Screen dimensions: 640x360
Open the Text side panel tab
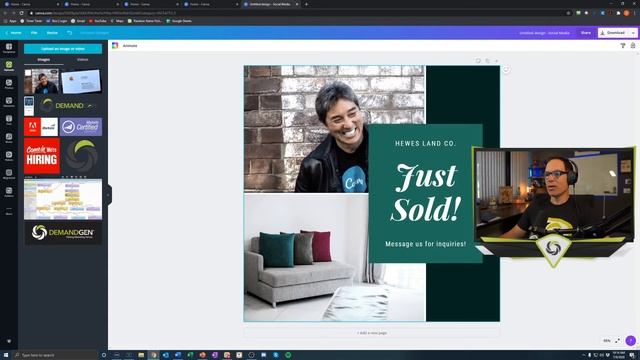(9, 120)
